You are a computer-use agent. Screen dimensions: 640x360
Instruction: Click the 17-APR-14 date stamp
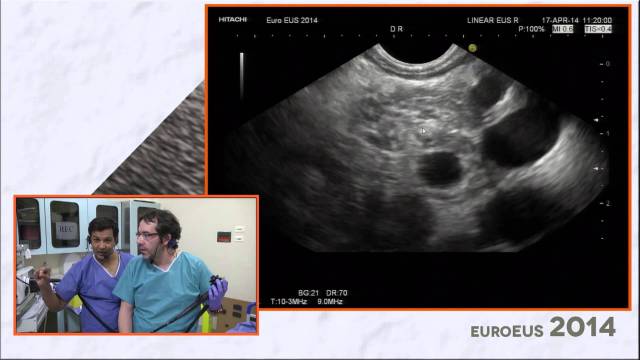(x=560, y=20)
